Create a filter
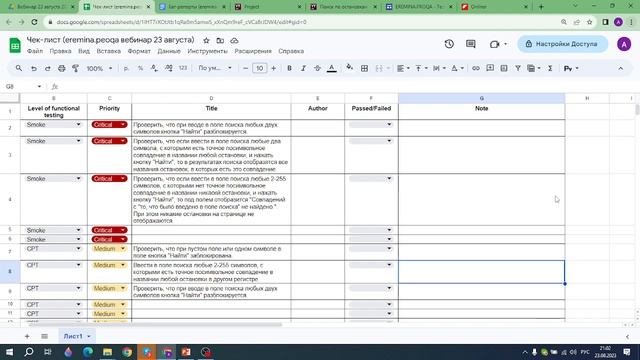640x360 pixels. click(518, 69)
